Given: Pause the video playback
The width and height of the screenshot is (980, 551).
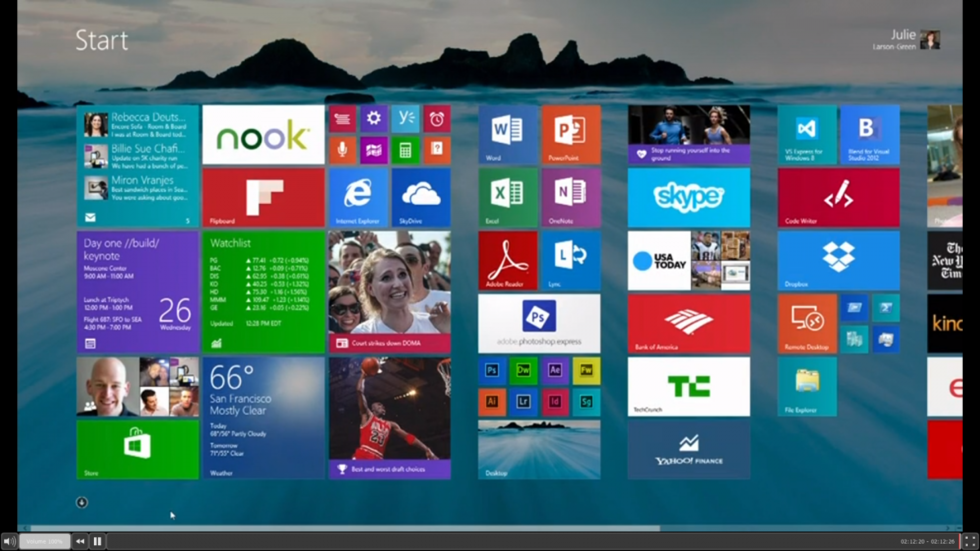Looking at the screenshot, I should (x=98, y=541).
